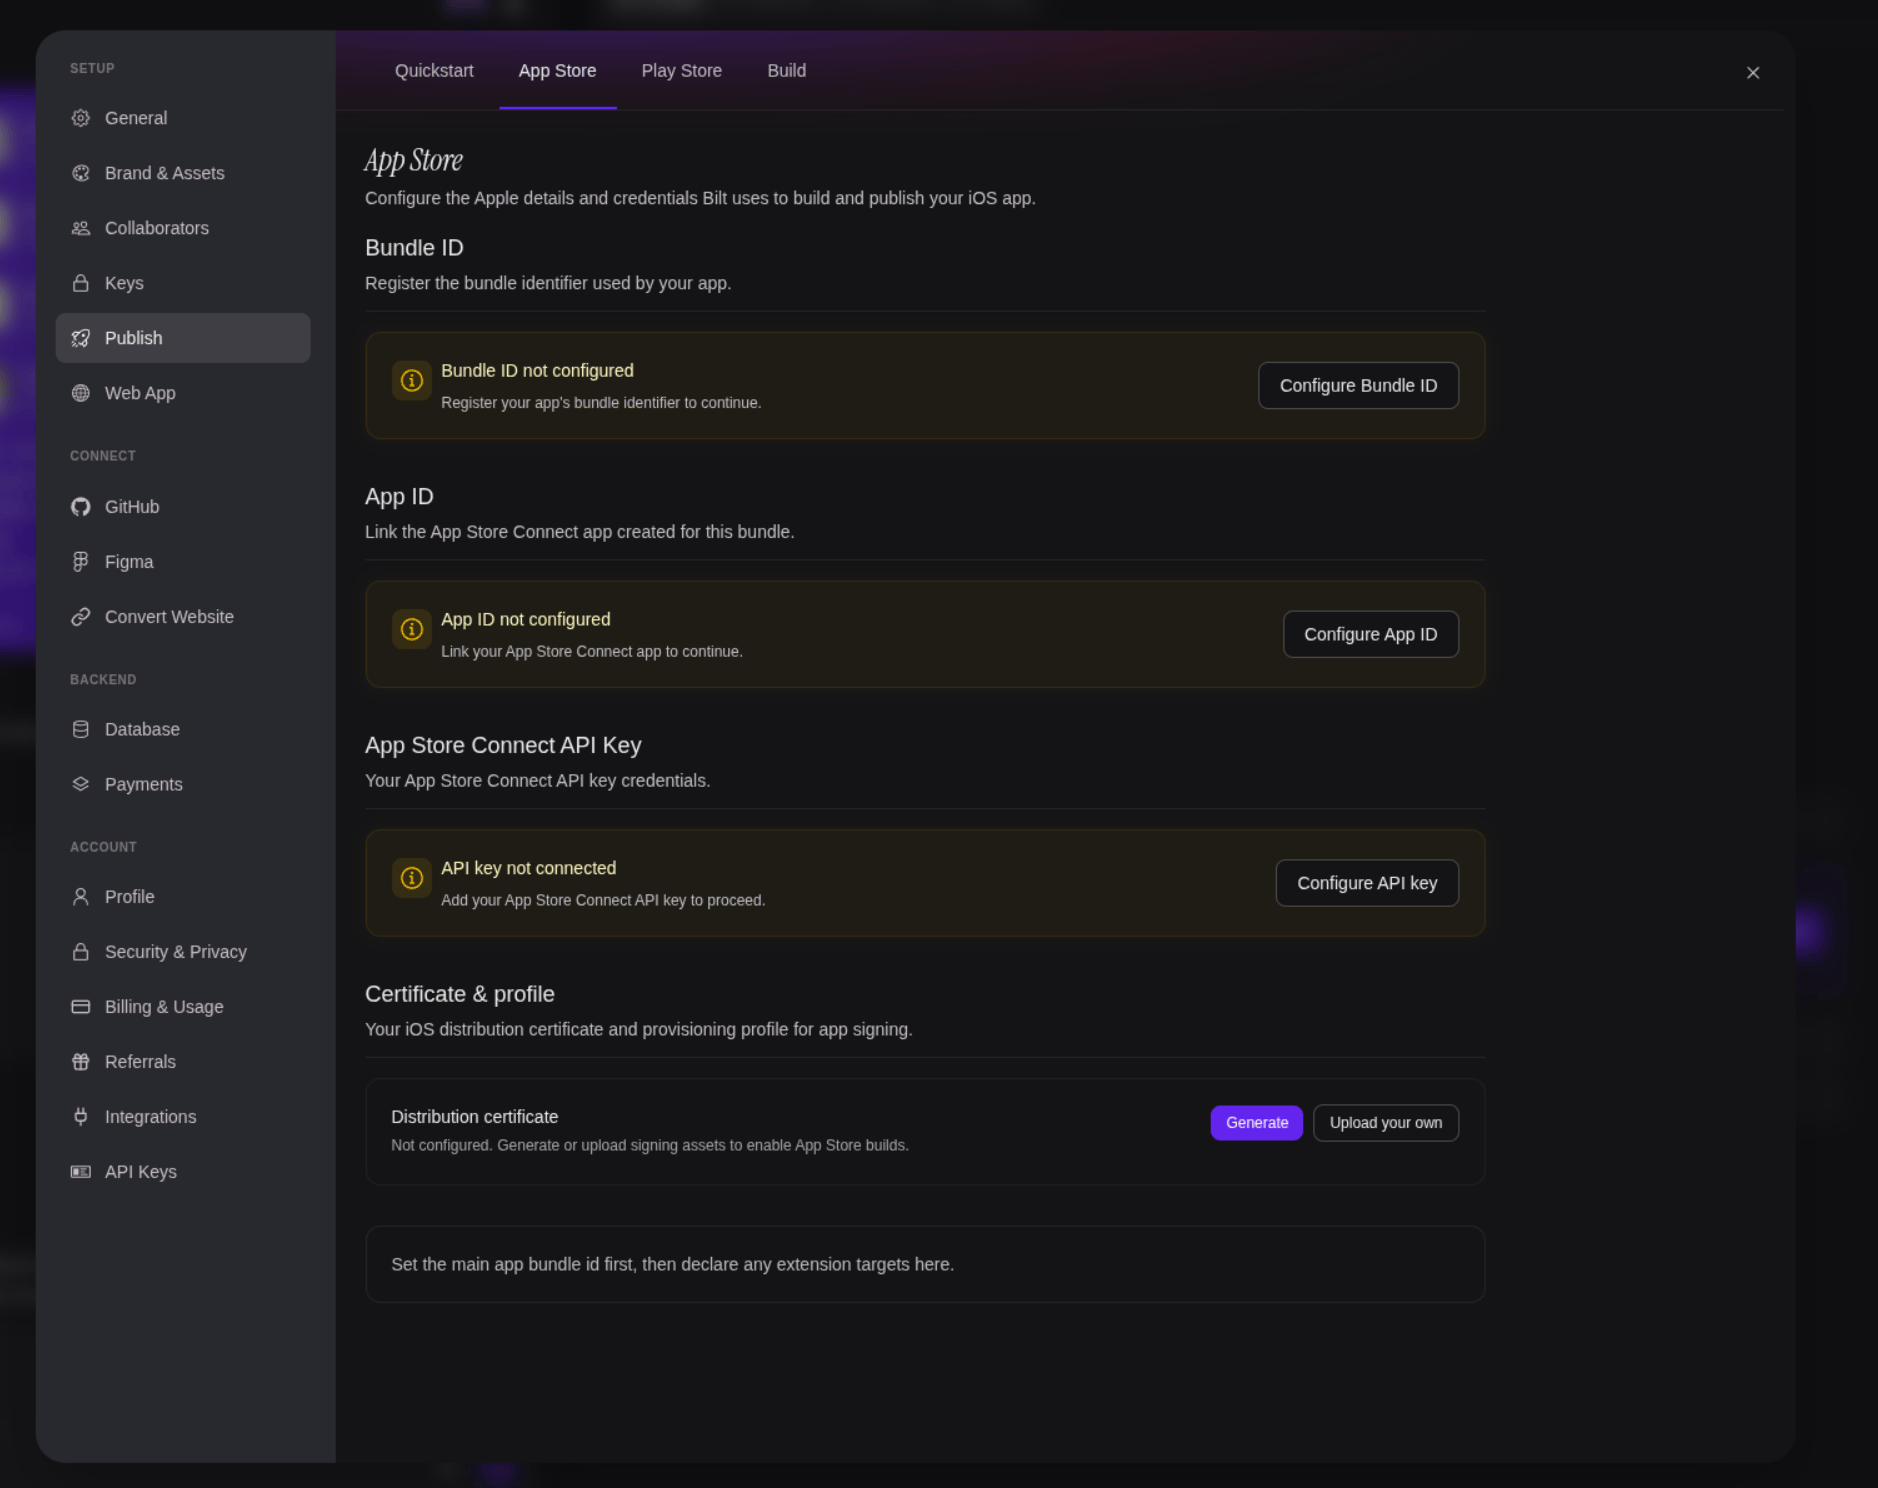The height and width of the screenshot is (1488, 1878).
Task: Click the Collaborators people icon
Action: click(x=81, y=228)
